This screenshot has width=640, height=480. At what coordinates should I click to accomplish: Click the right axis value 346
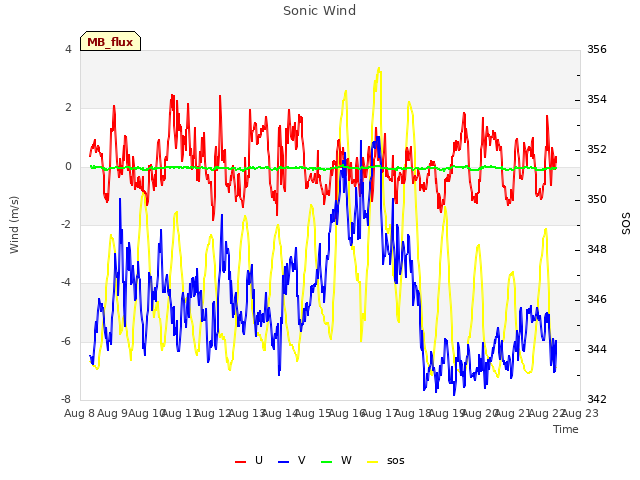coord(597,299)
